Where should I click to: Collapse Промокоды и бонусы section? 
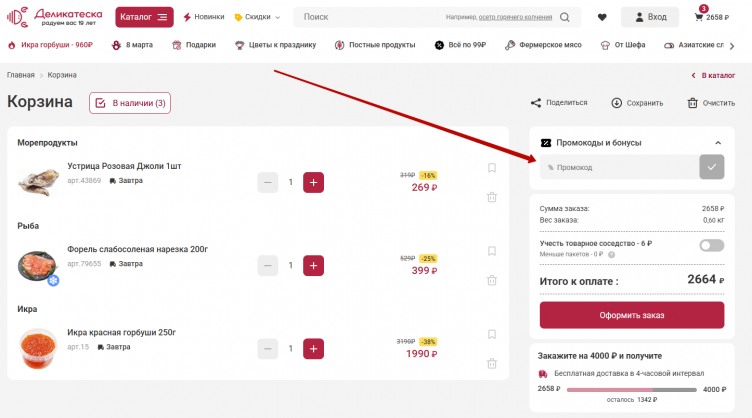[x=717, y=143]
